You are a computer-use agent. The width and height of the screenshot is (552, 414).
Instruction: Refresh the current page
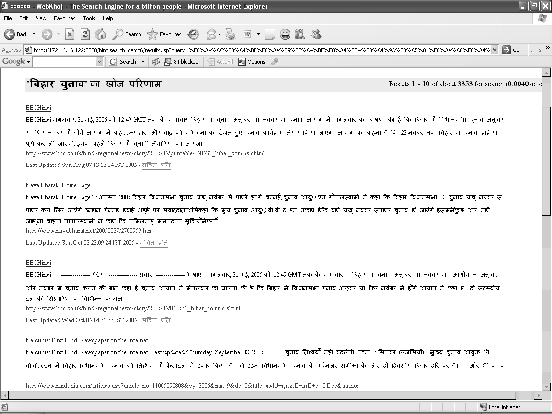tap(86, 34)
